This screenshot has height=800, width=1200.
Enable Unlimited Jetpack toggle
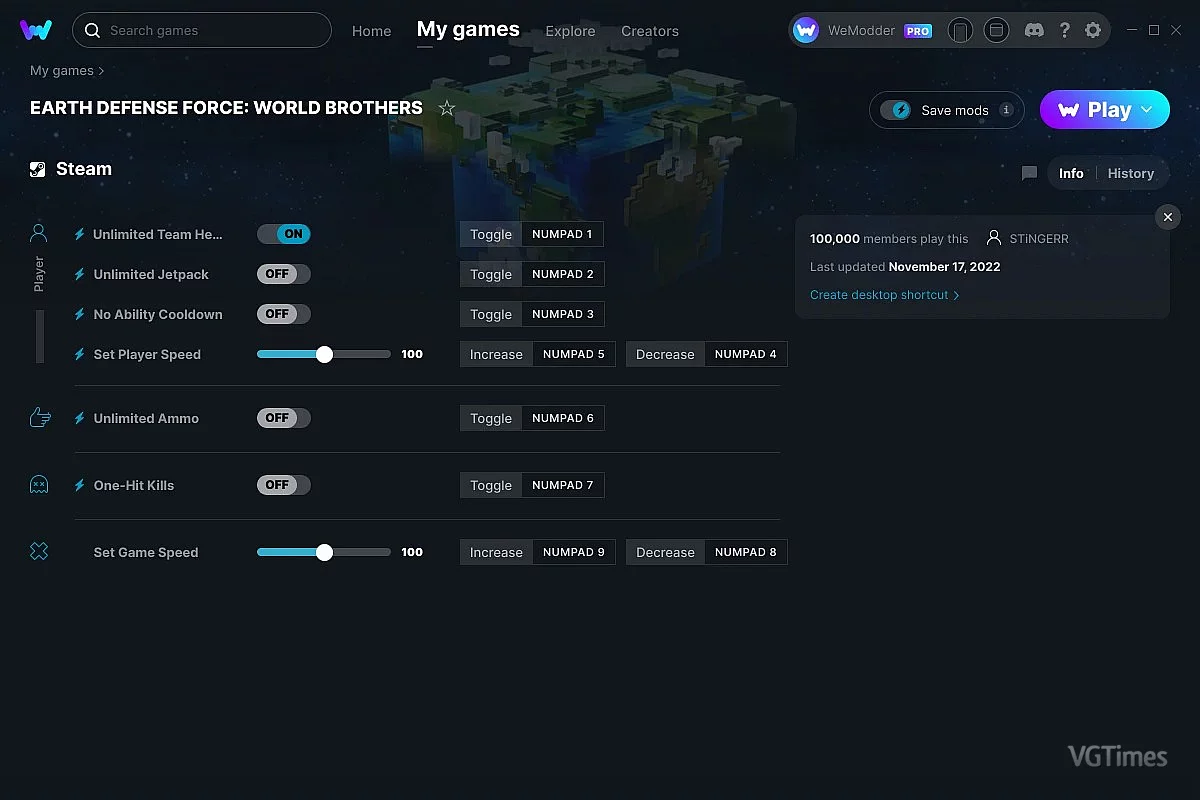284,274
